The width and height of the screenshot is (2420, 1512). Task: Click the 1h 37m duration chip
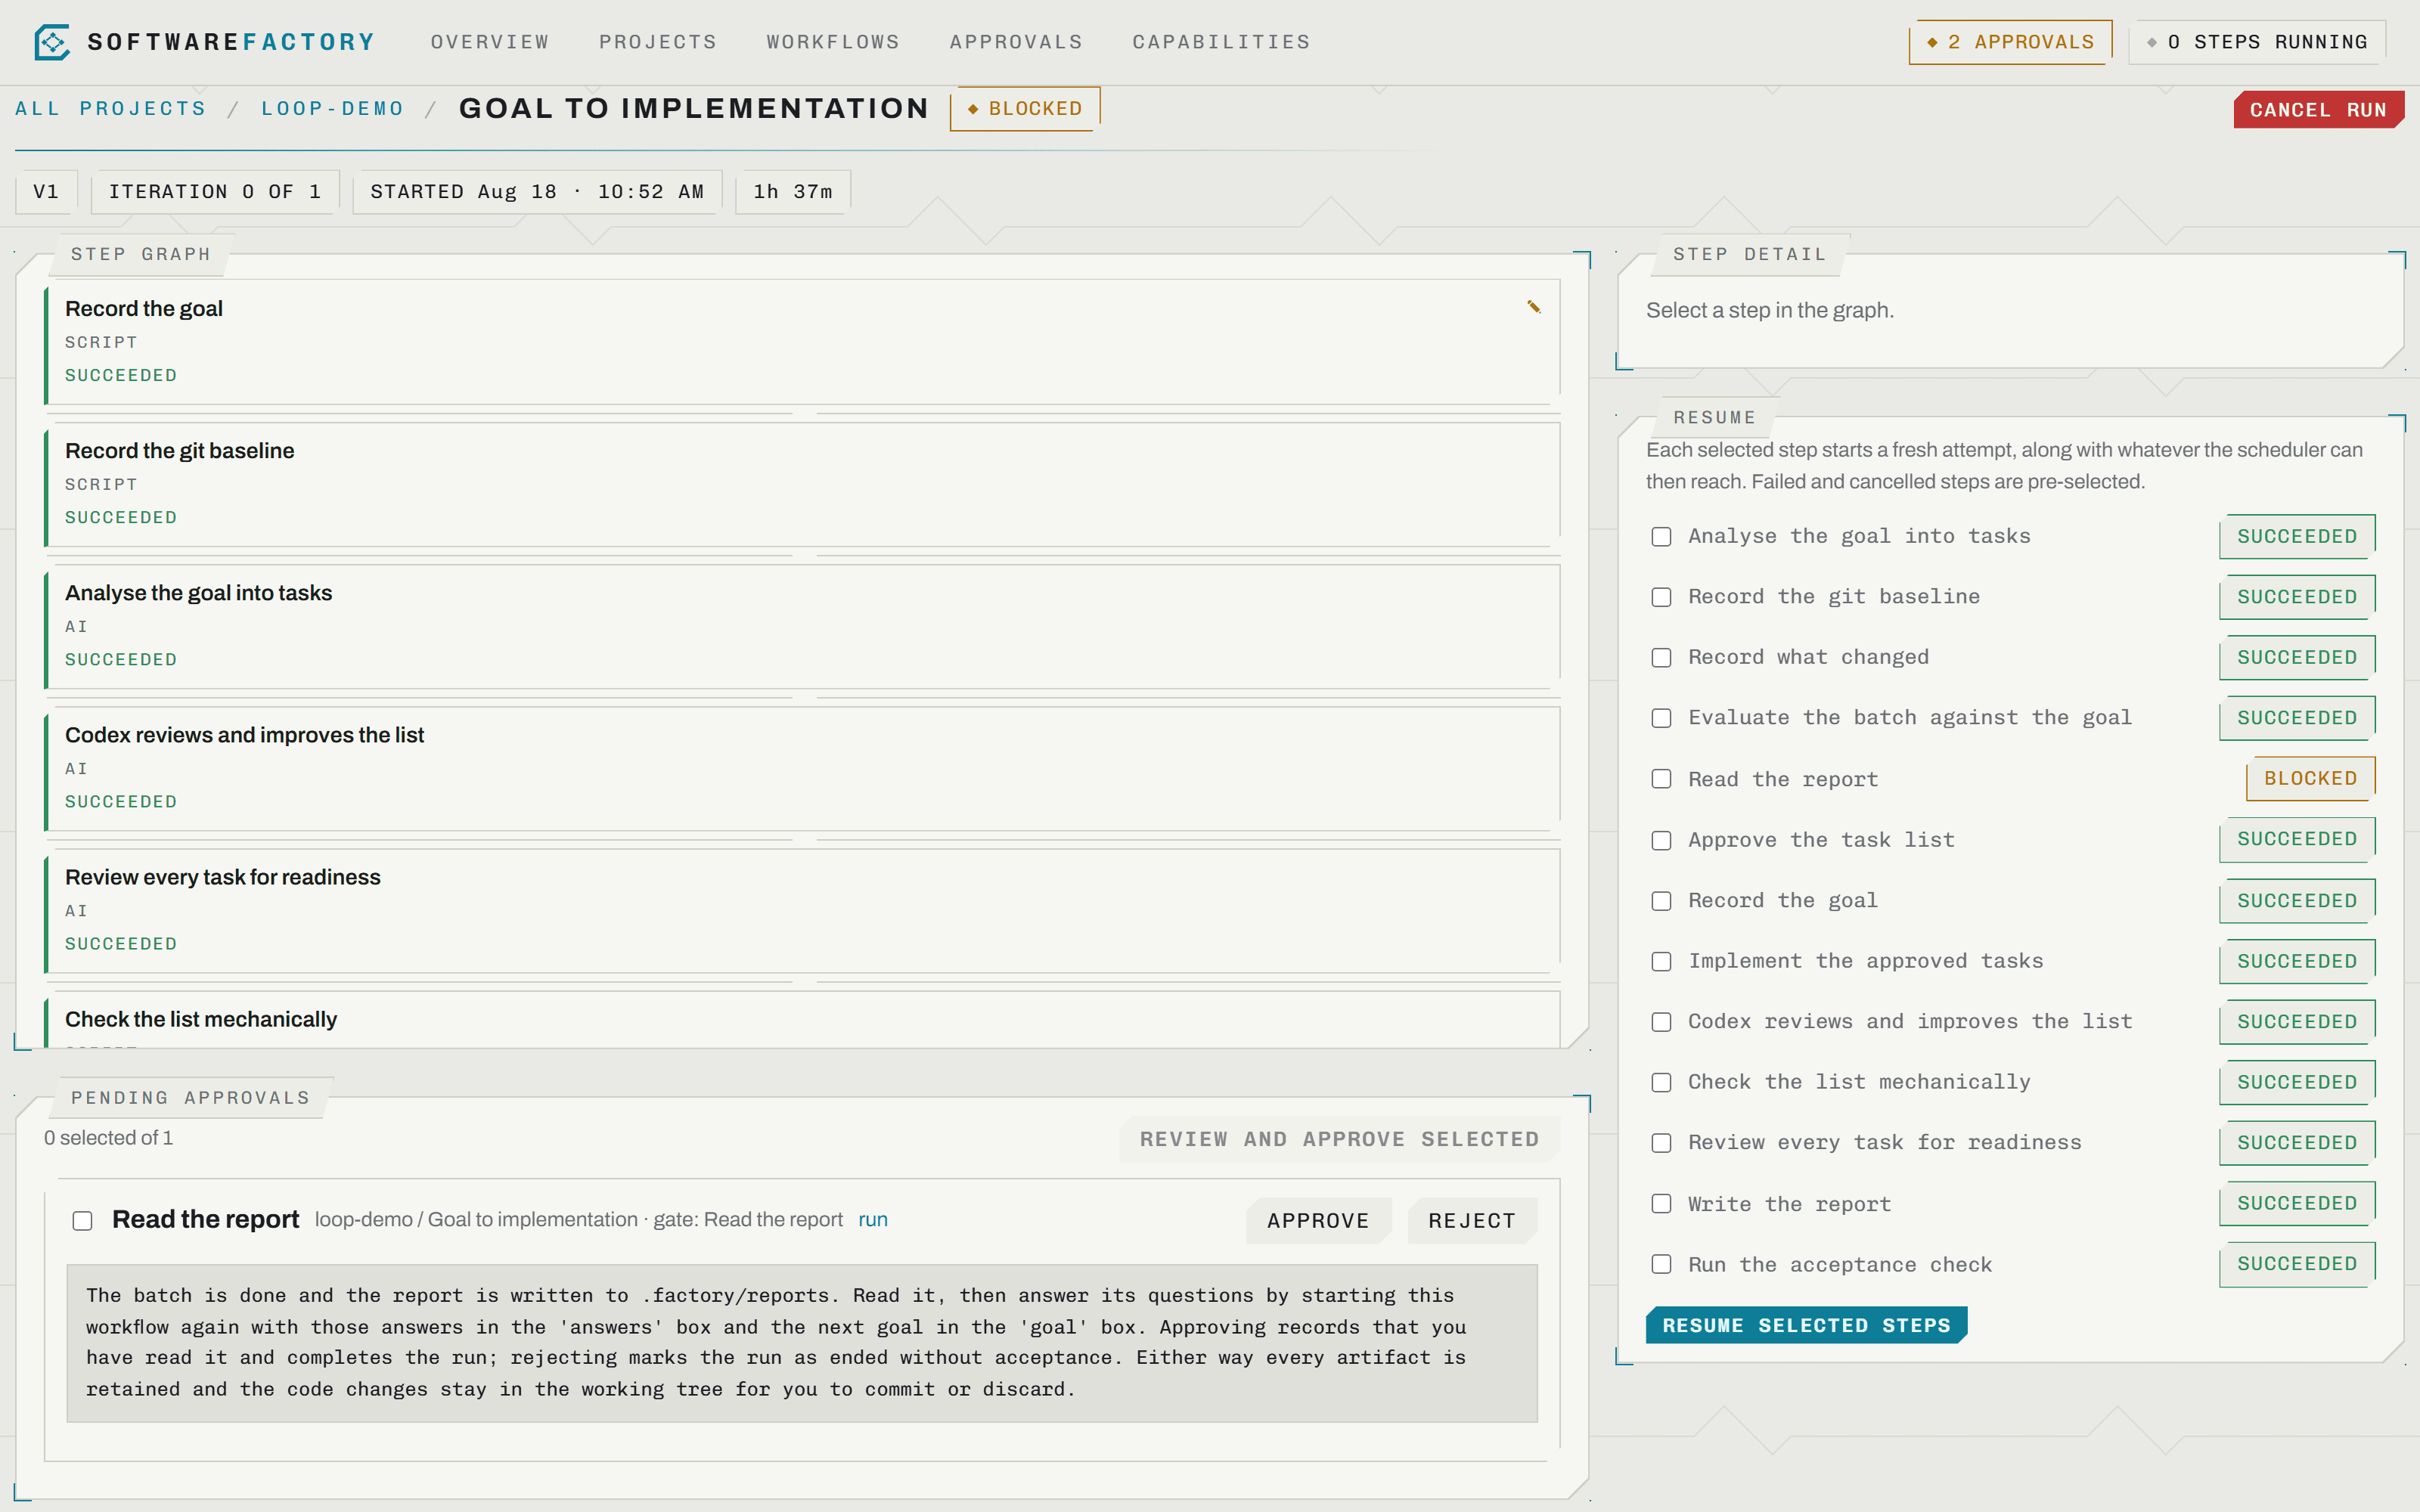click(793, 191)
